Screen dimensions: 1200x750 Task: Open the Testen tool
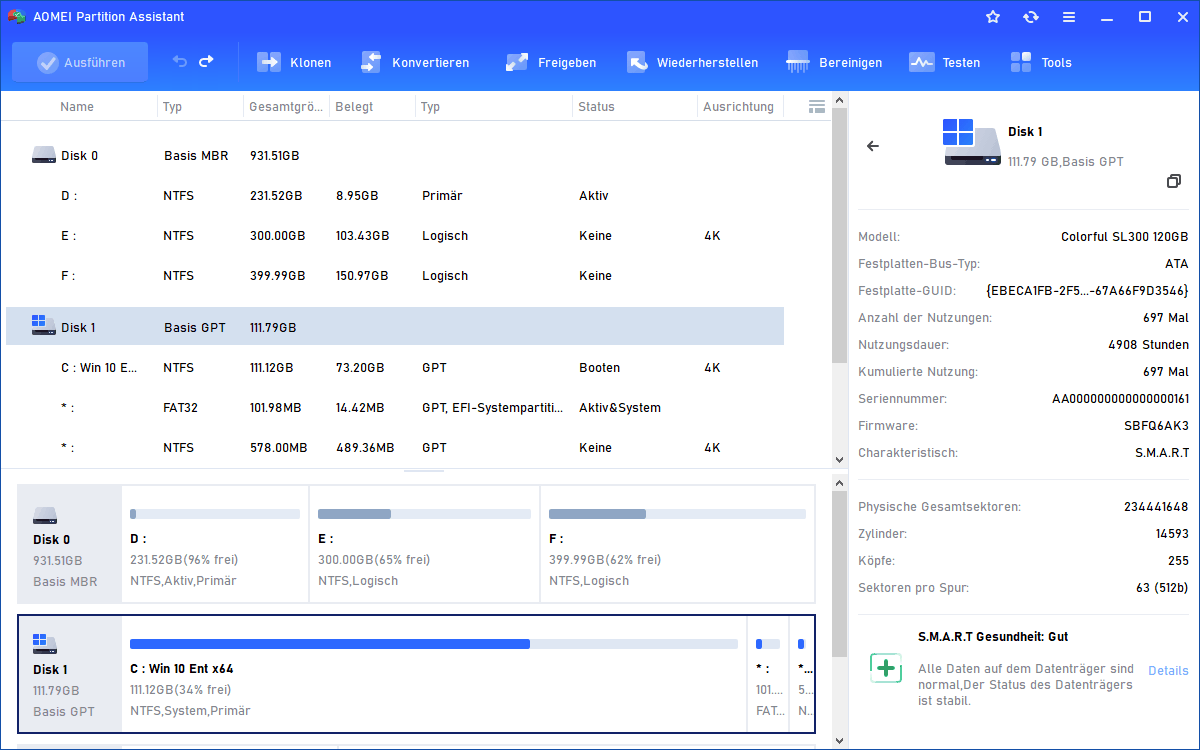[x=921, y=62]
